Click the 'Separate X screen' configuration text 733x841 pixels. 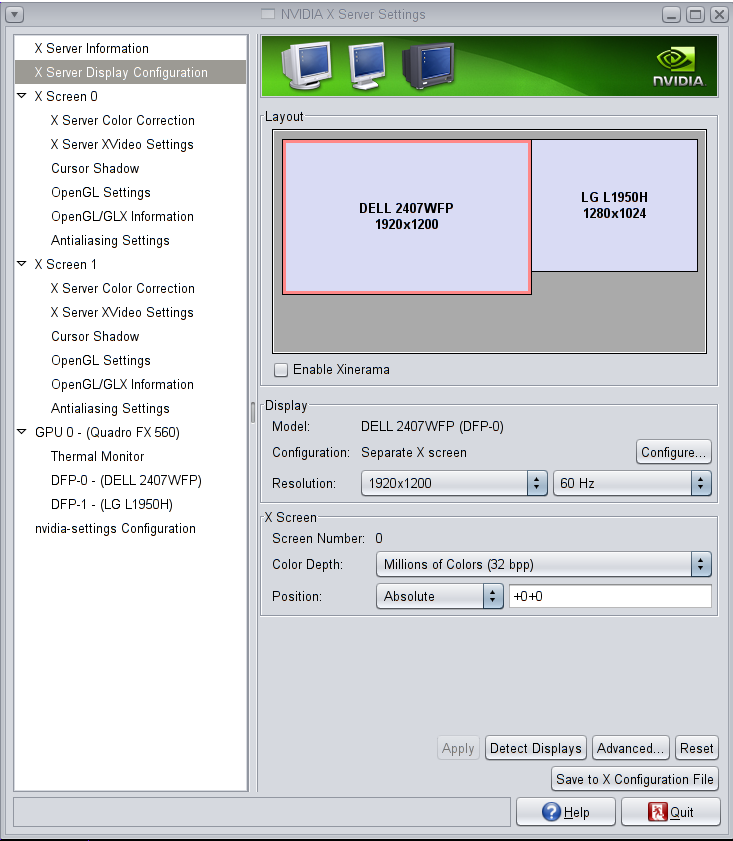(413, 453)
